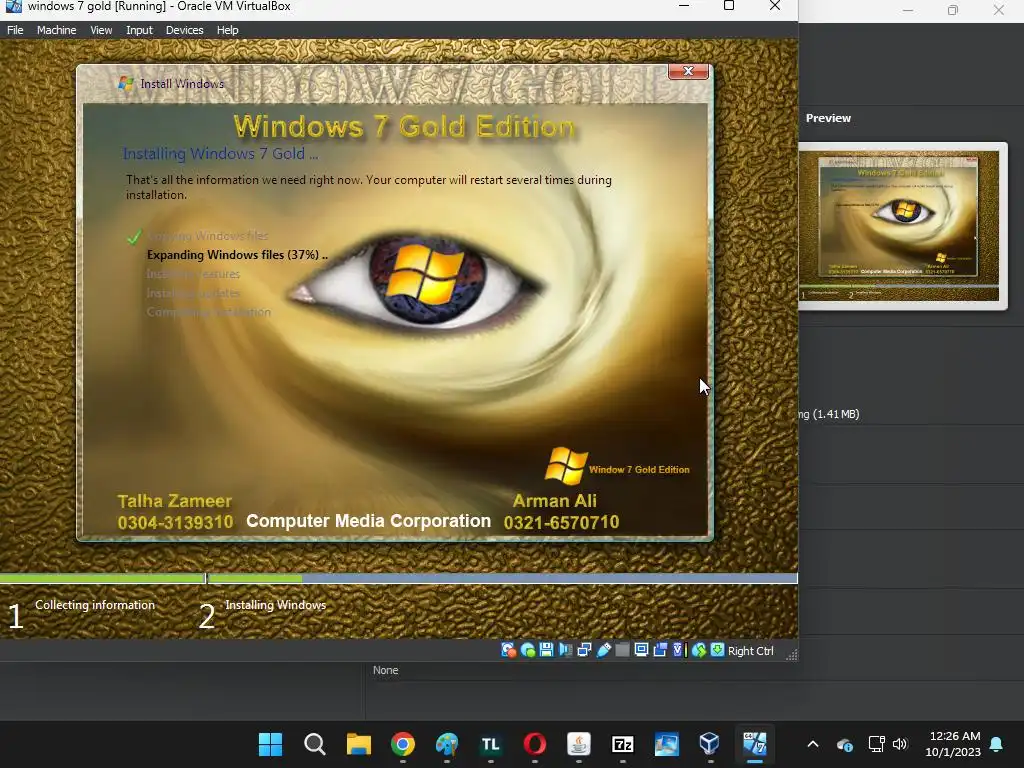
Task: Open Google Chrome from the taskbar
Action: [x=403, y=744]
